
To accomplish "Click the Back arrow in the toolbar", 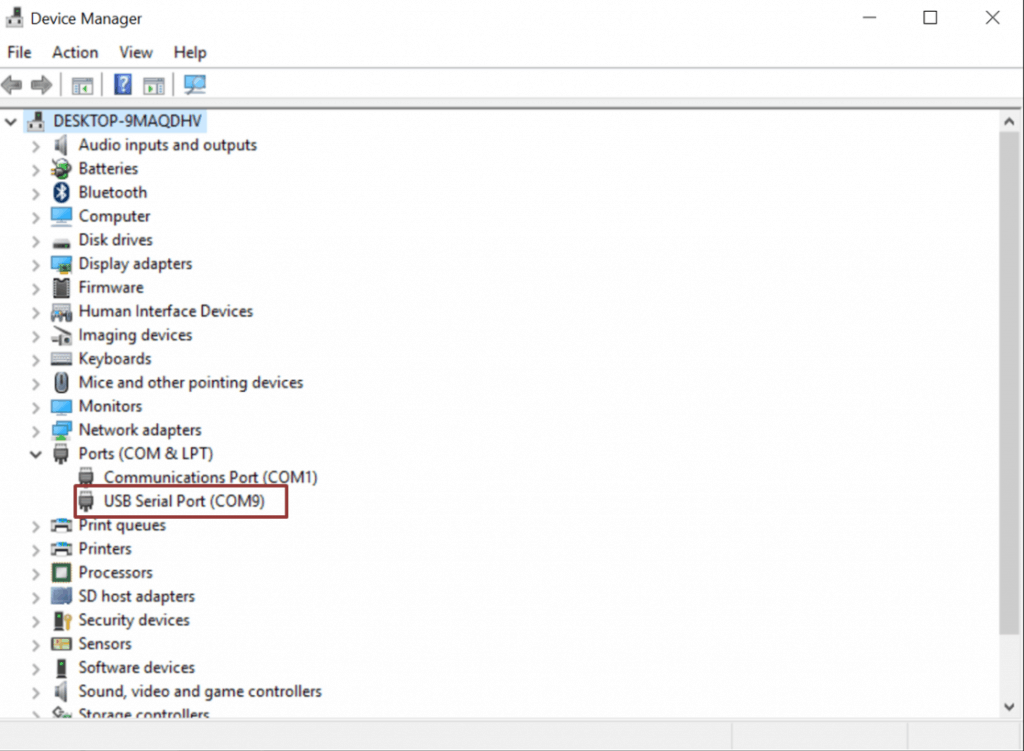I will point(13,85).
